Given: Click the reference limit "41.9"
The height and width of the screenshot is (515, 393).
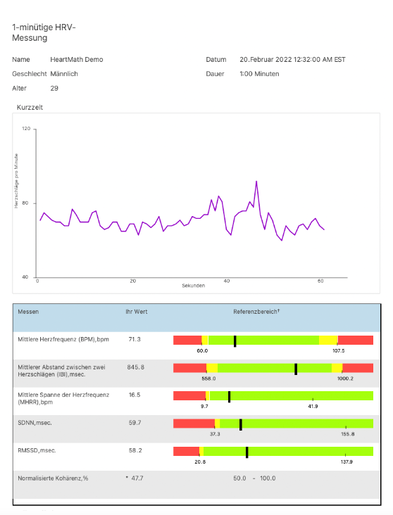Looking at the screenshot, I should coord(313,406).
